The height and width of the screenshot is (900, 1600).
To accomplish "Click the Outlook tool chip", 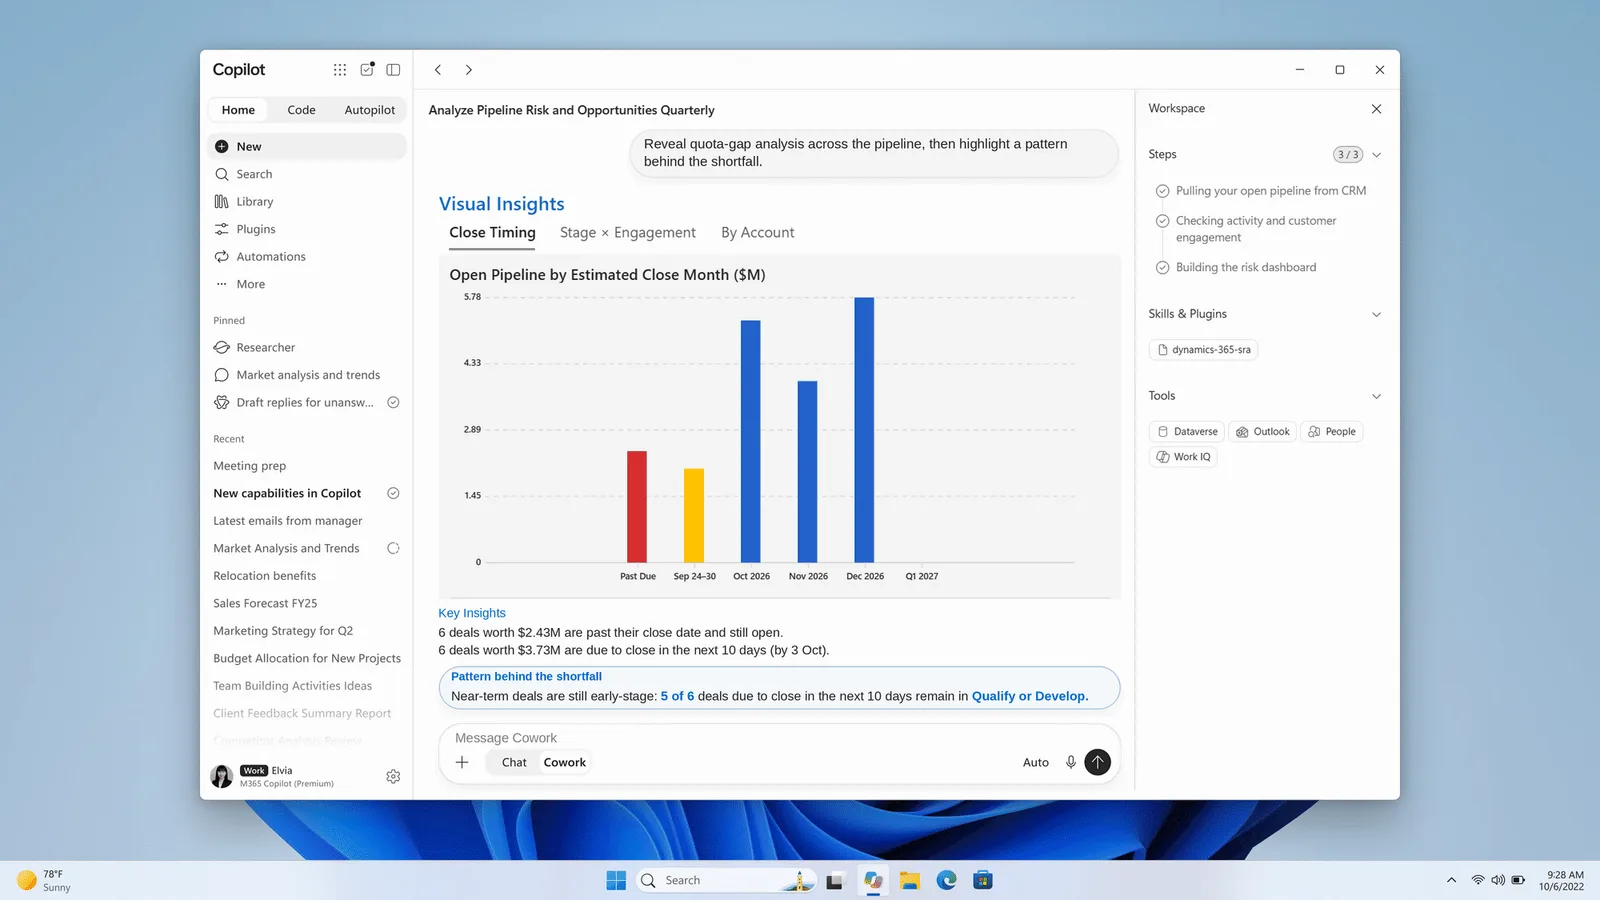I will pyautogui.click(x=1263, y=432).
